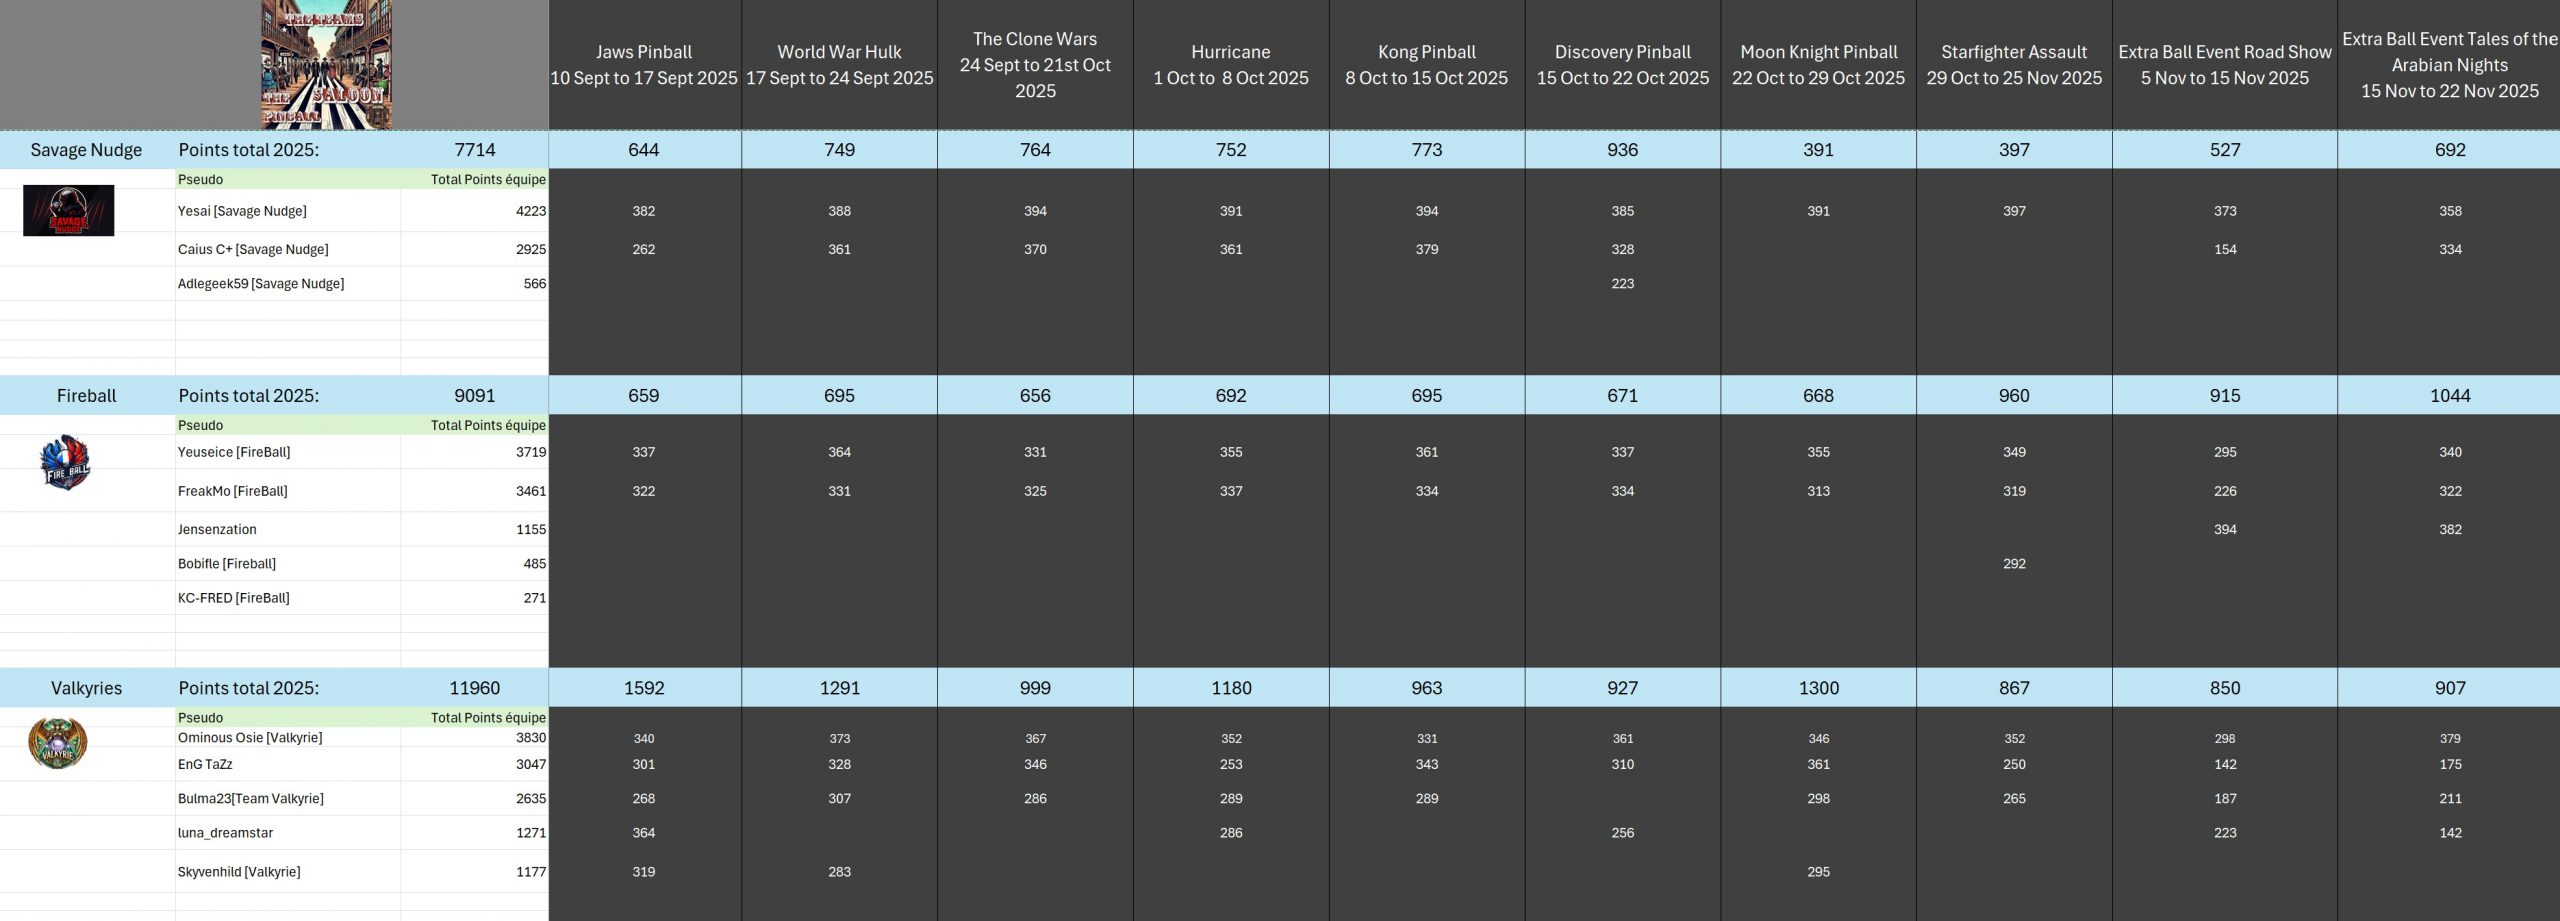Screen dimensions: 2560x921
Task: Click Valkyries points total 11960
Action: 474,688
